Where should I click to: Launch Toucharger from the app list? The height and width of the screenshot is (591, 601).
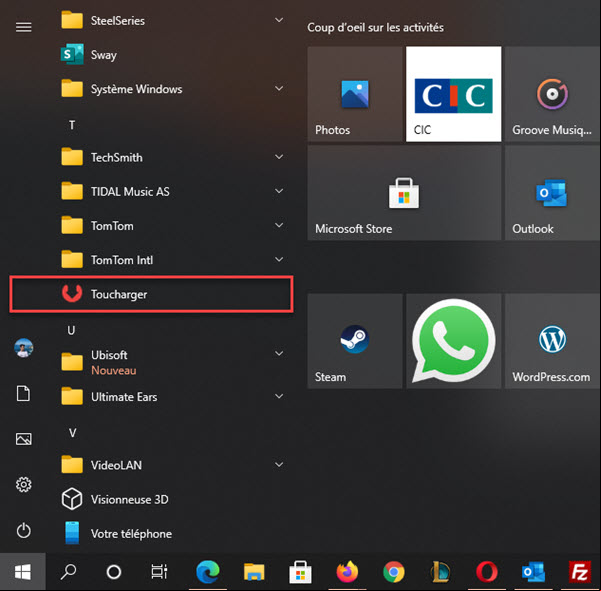click(x=153, y=294)
